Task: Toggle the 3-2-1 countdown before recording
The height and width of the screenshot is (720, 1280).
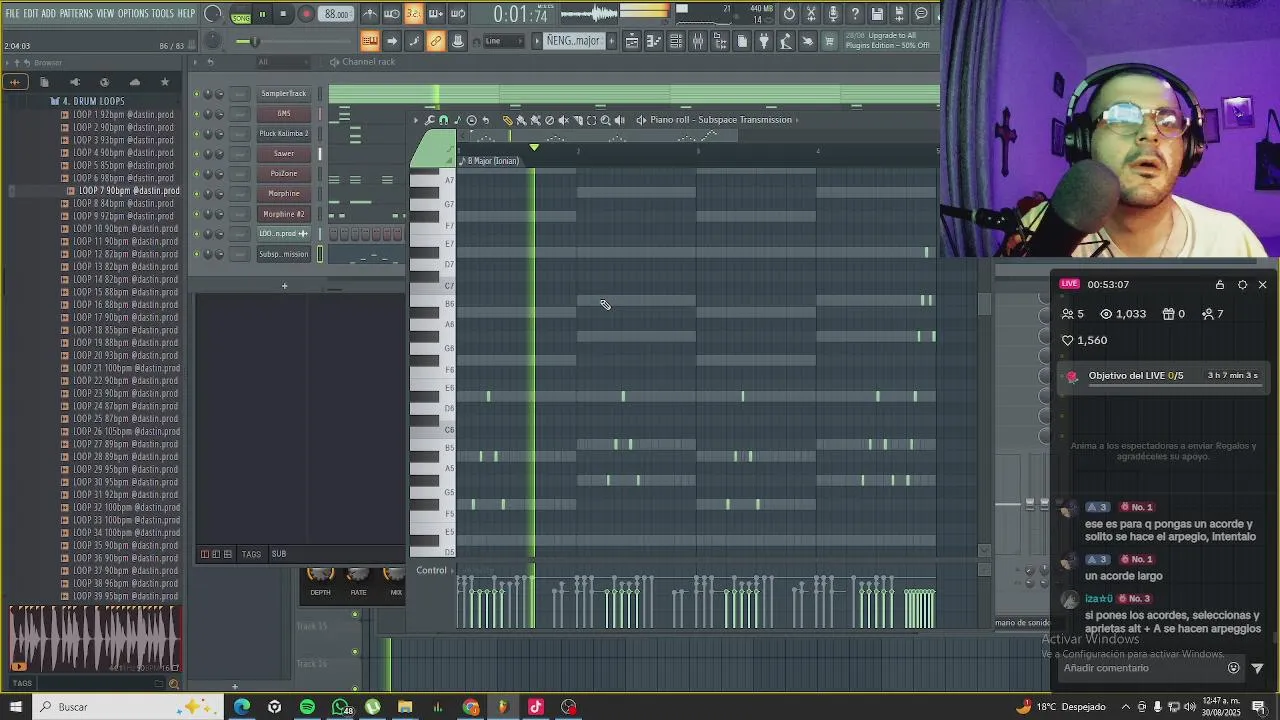Action: click(414, 14)
